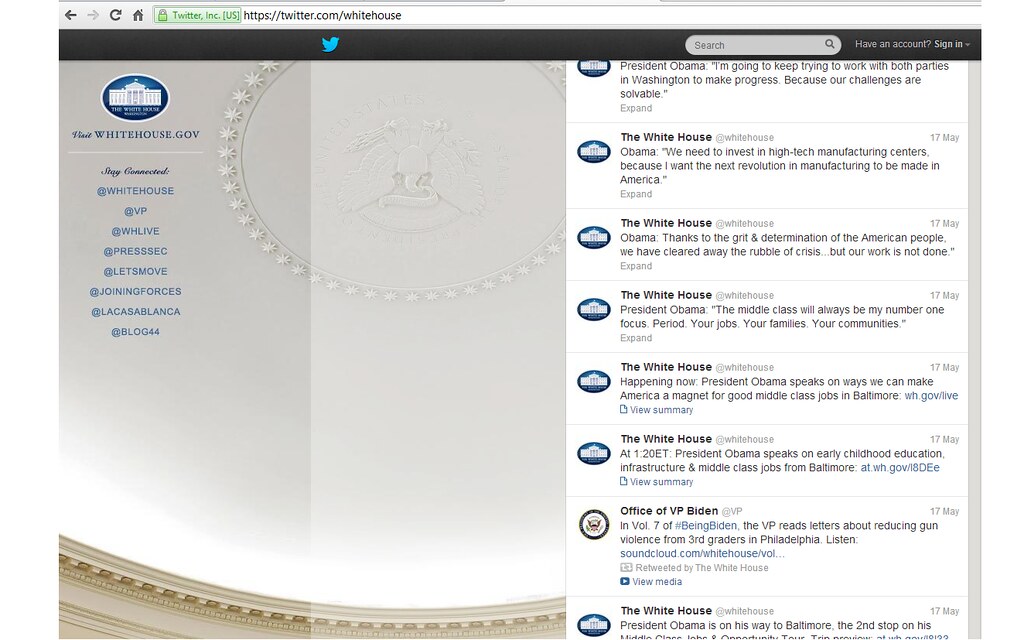The height and width of the screenshot is (640, 1024).
Task: Click 17 May timestamp on VP Biden tweet
Action: tap(944, 511)
